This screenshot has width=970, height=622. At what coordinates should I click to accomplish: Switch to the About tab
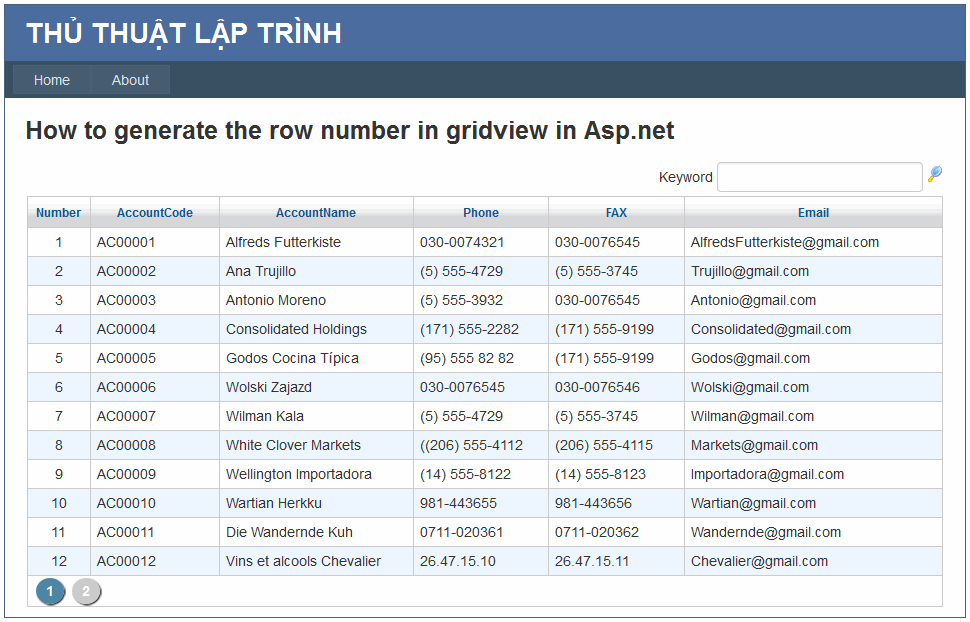point(129,80)
